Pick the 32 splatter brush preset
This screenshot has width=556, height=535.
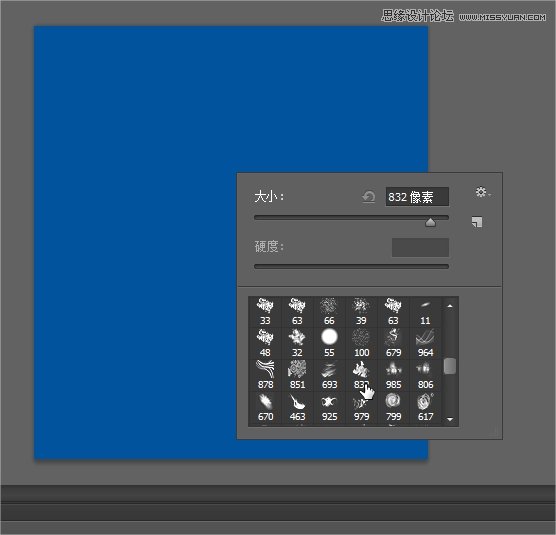[297, 344]
